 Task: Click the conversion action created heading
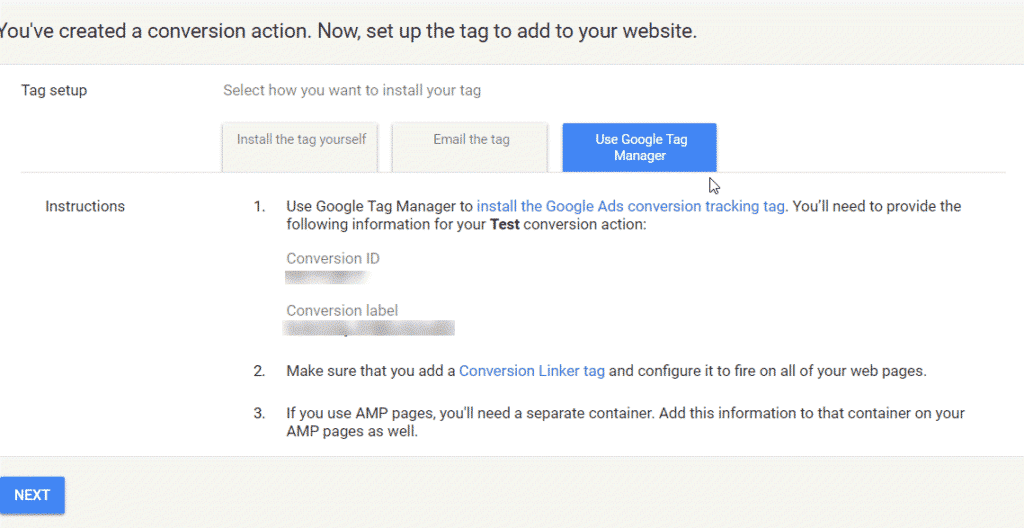coord(348,31)
